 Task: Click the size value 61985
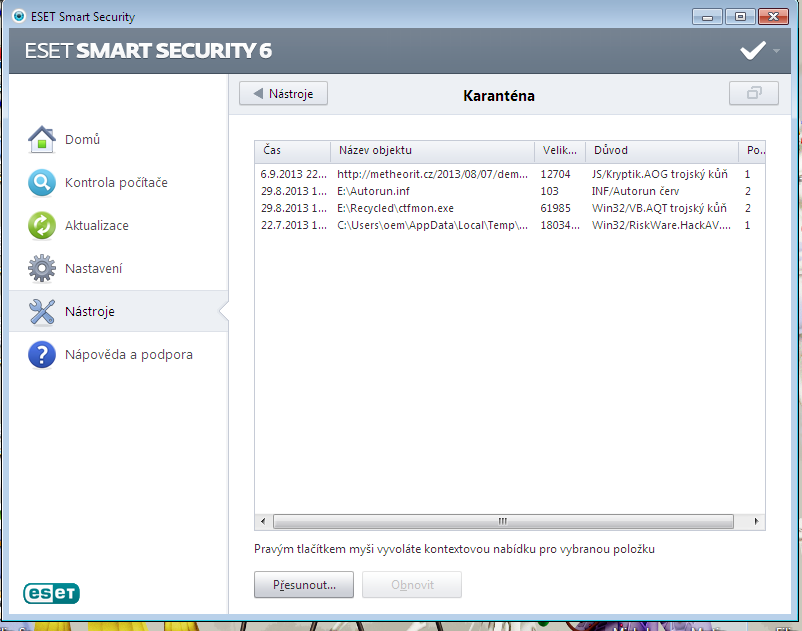coord(555,208)
